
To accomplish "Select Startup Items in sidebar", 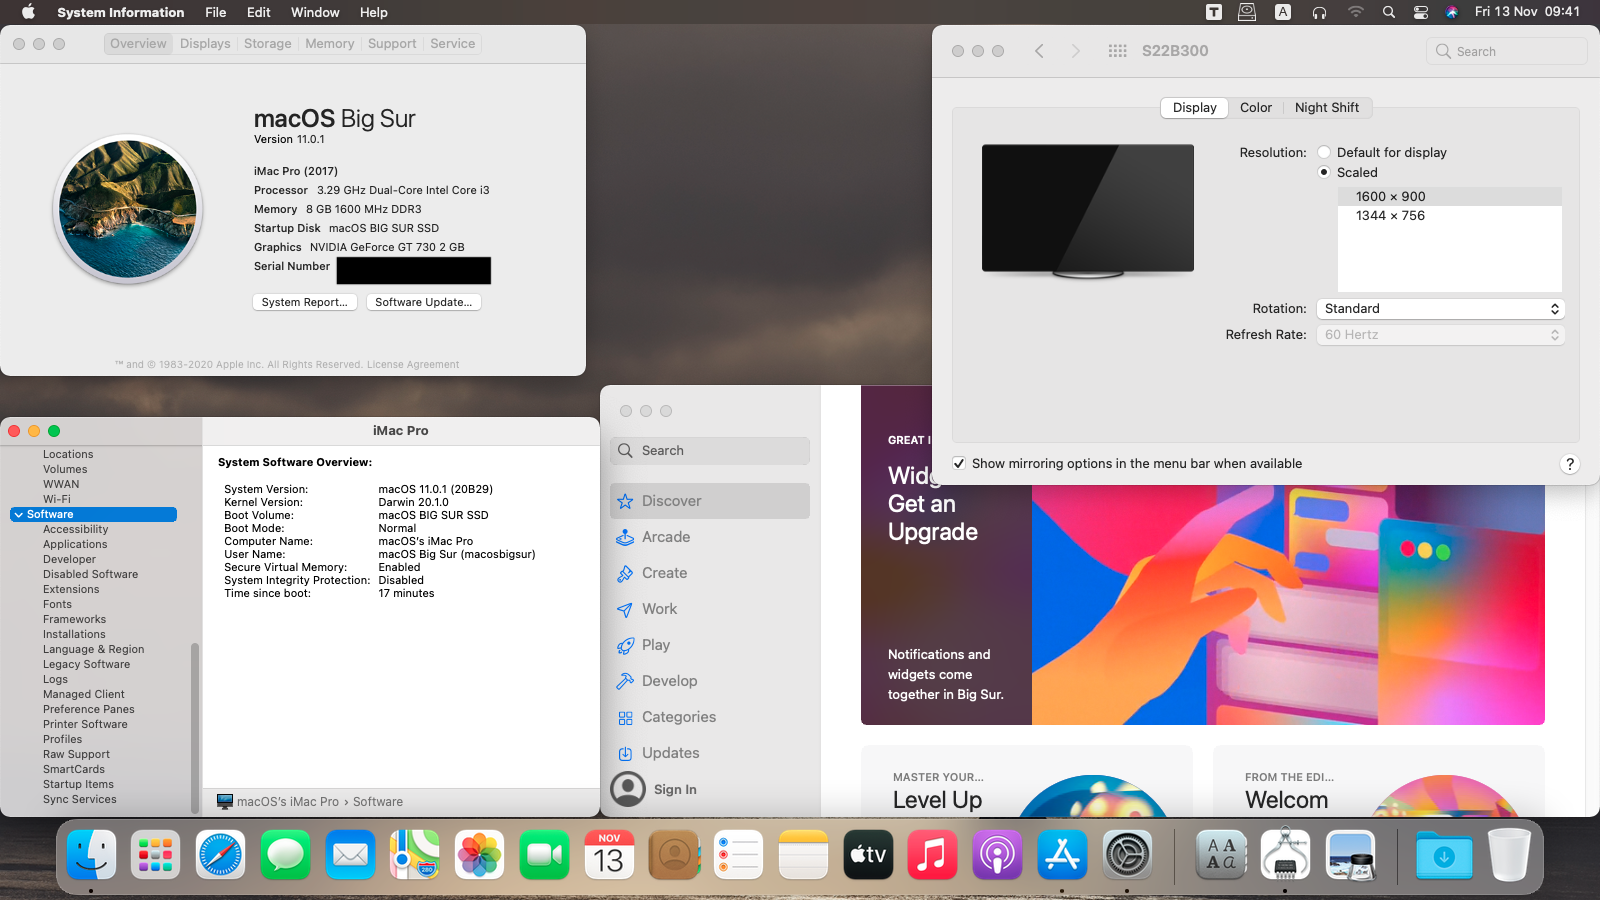I will pos(78,785).
